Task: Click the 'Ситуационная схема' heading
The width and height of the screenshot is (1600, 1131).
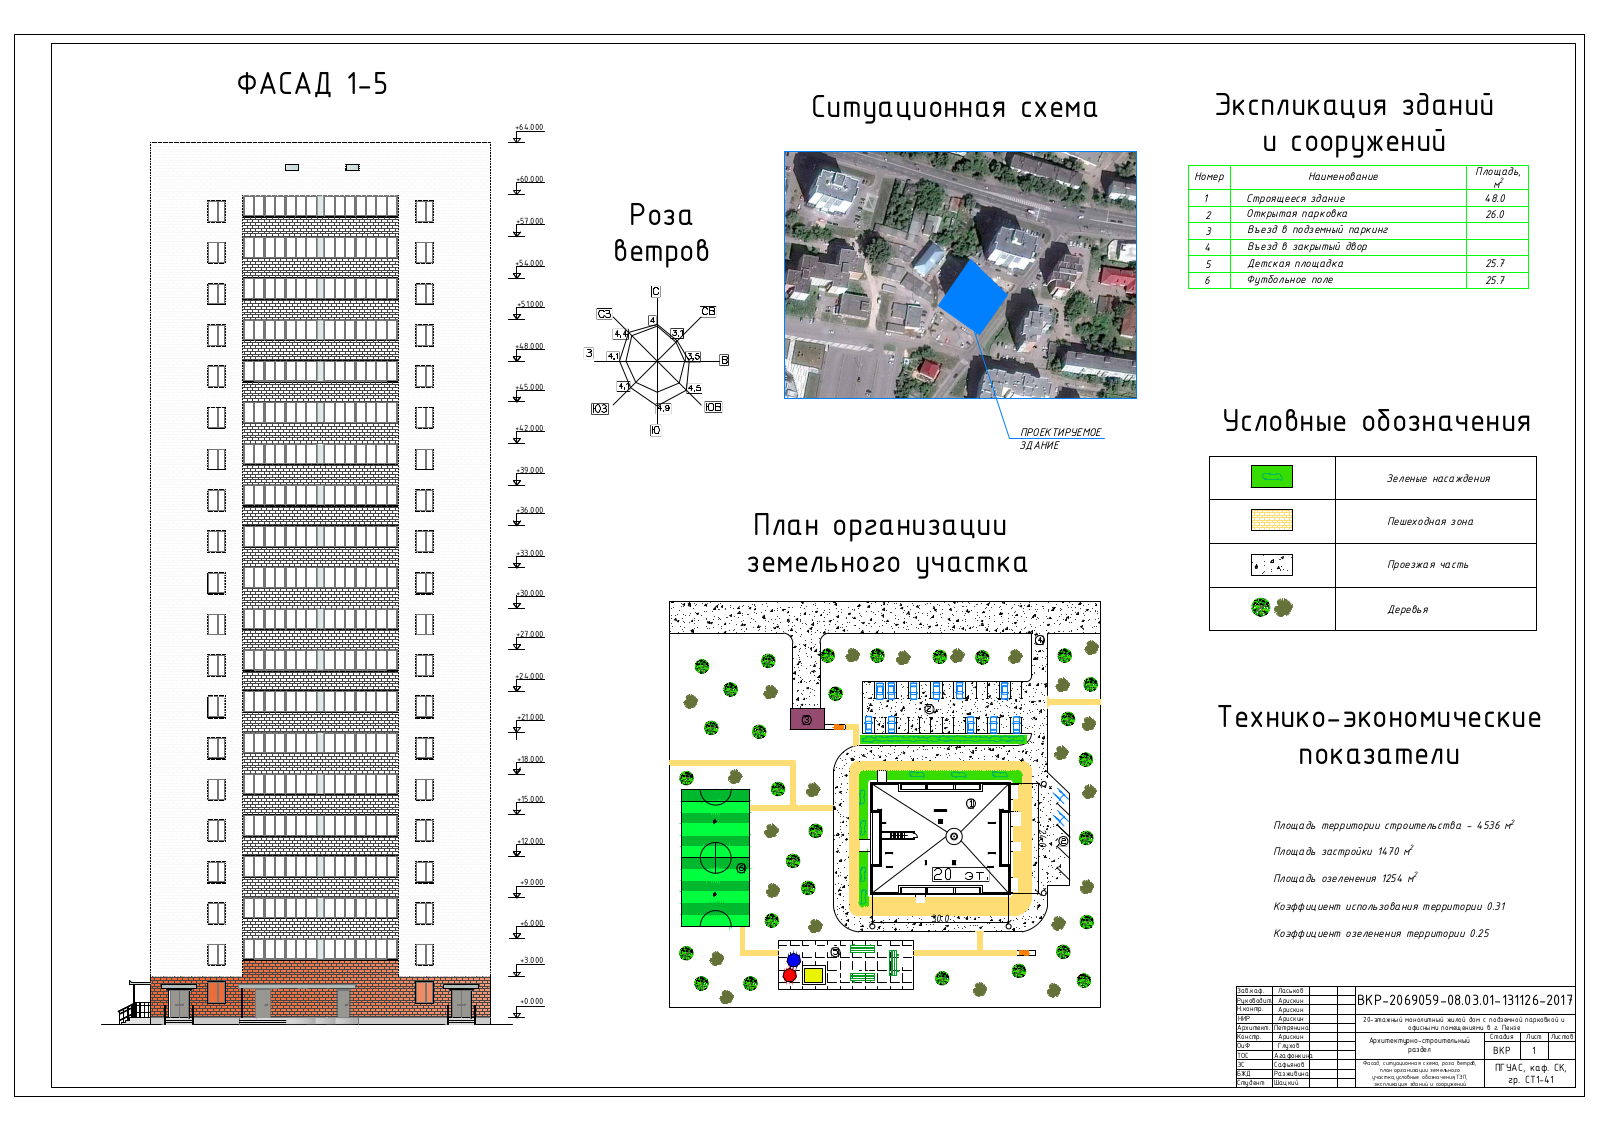Action: pos(954,107)
